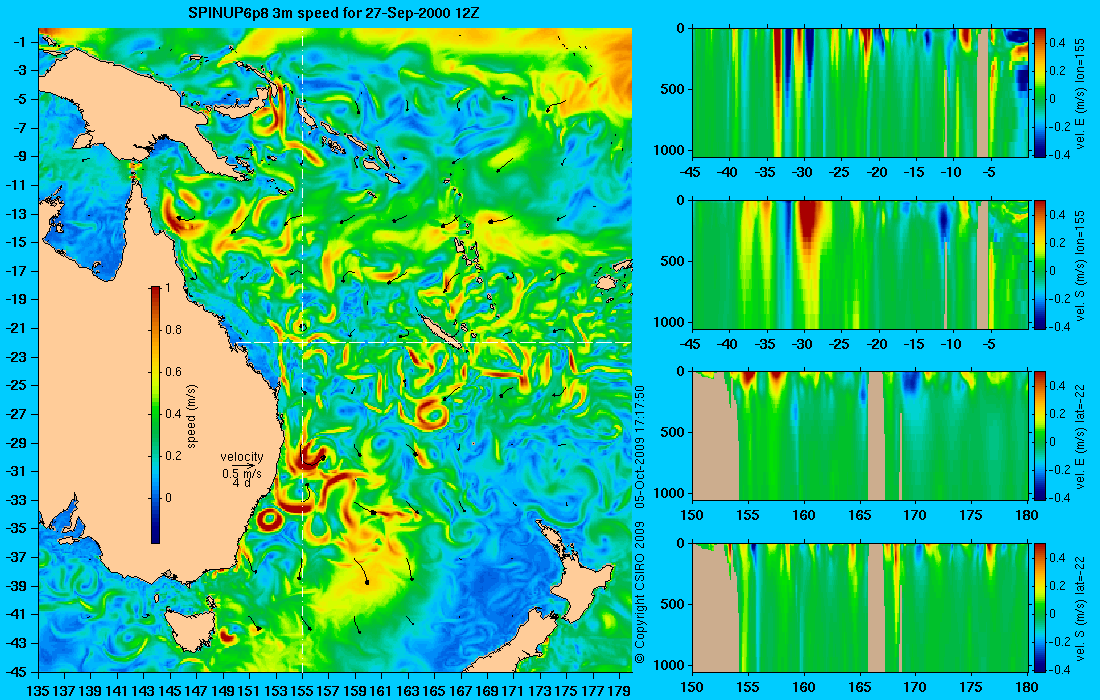Click the southward velocity section plot at lat=-22
Viewport: 1100px width, 700px height.
coord(860,607)
